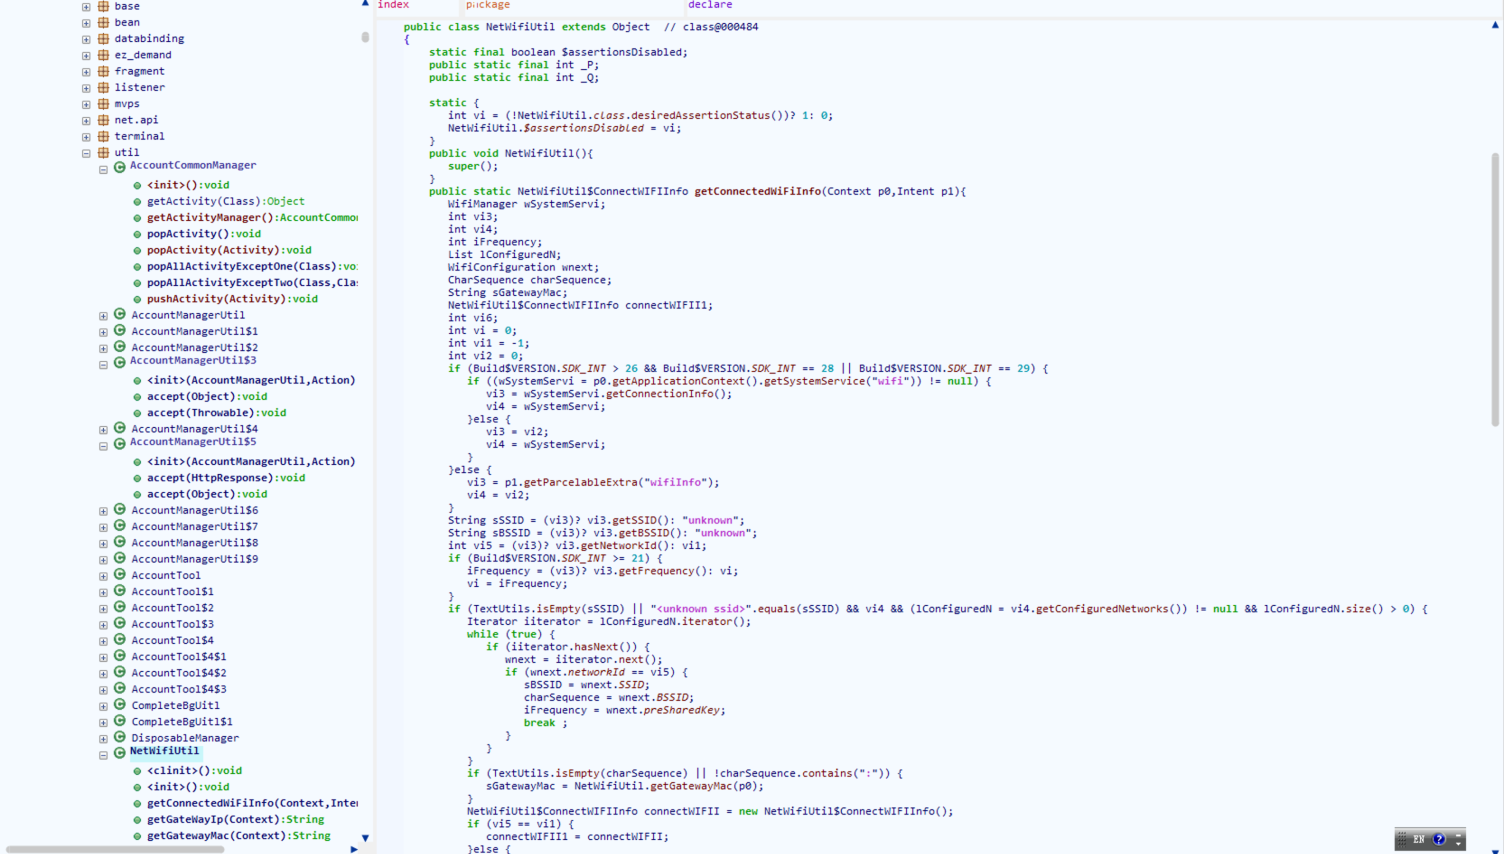1504x854 pixels.
Task: Collapse the NetWifiUtil class node
Action: pyautogui.click(x=103, y=755)
